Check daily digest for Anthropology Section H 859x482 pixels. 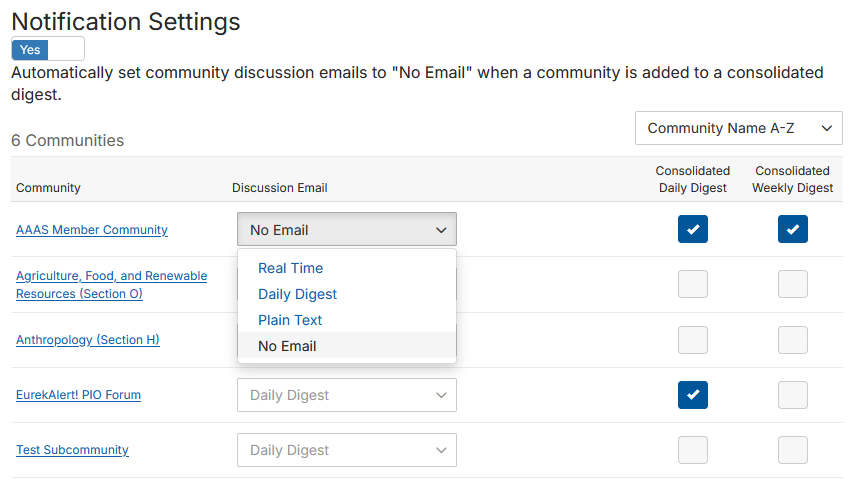coord(693,340)
